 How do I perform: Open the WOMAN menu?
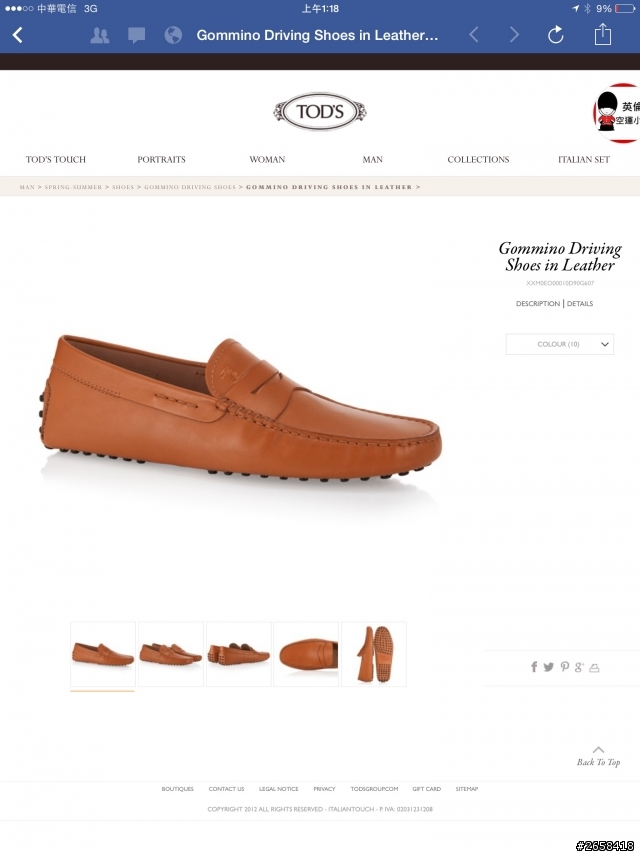point(267,160)
